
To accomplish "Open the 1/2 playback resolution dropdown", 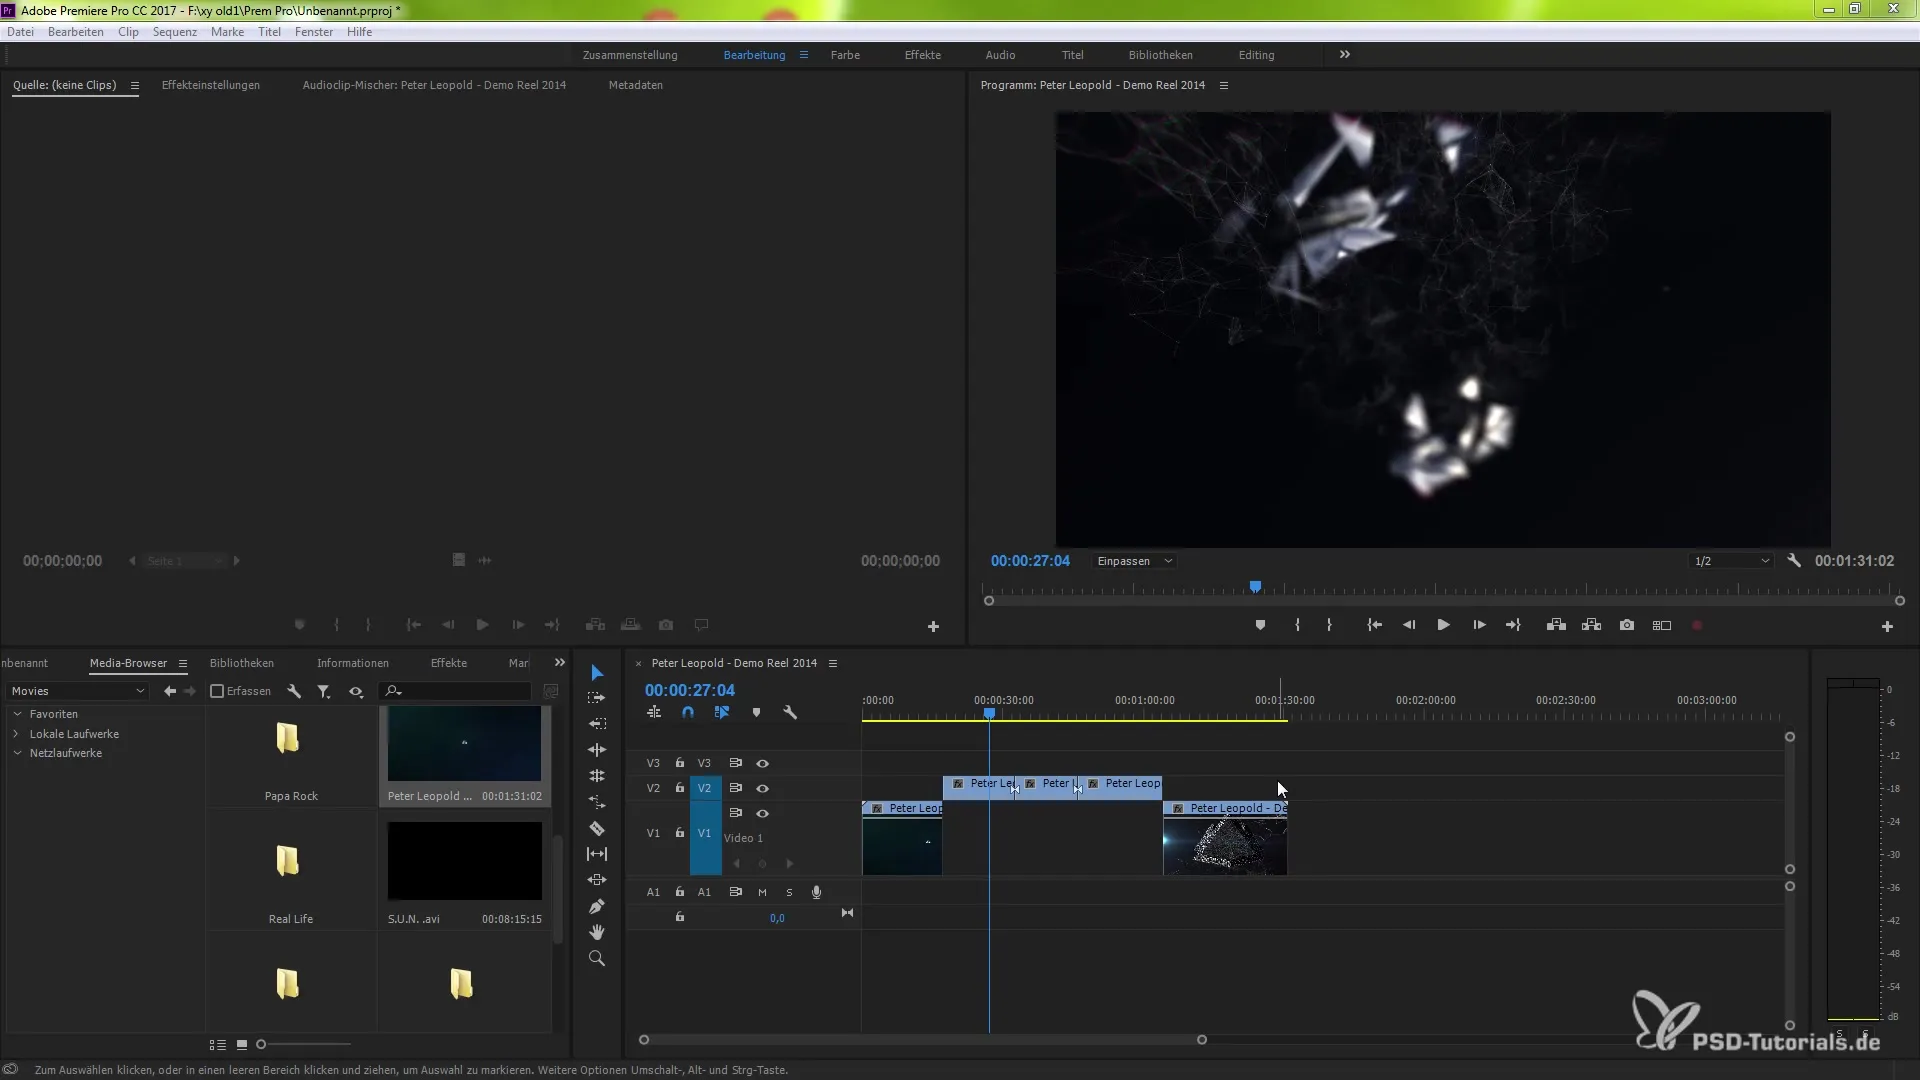I will 1731,561.
